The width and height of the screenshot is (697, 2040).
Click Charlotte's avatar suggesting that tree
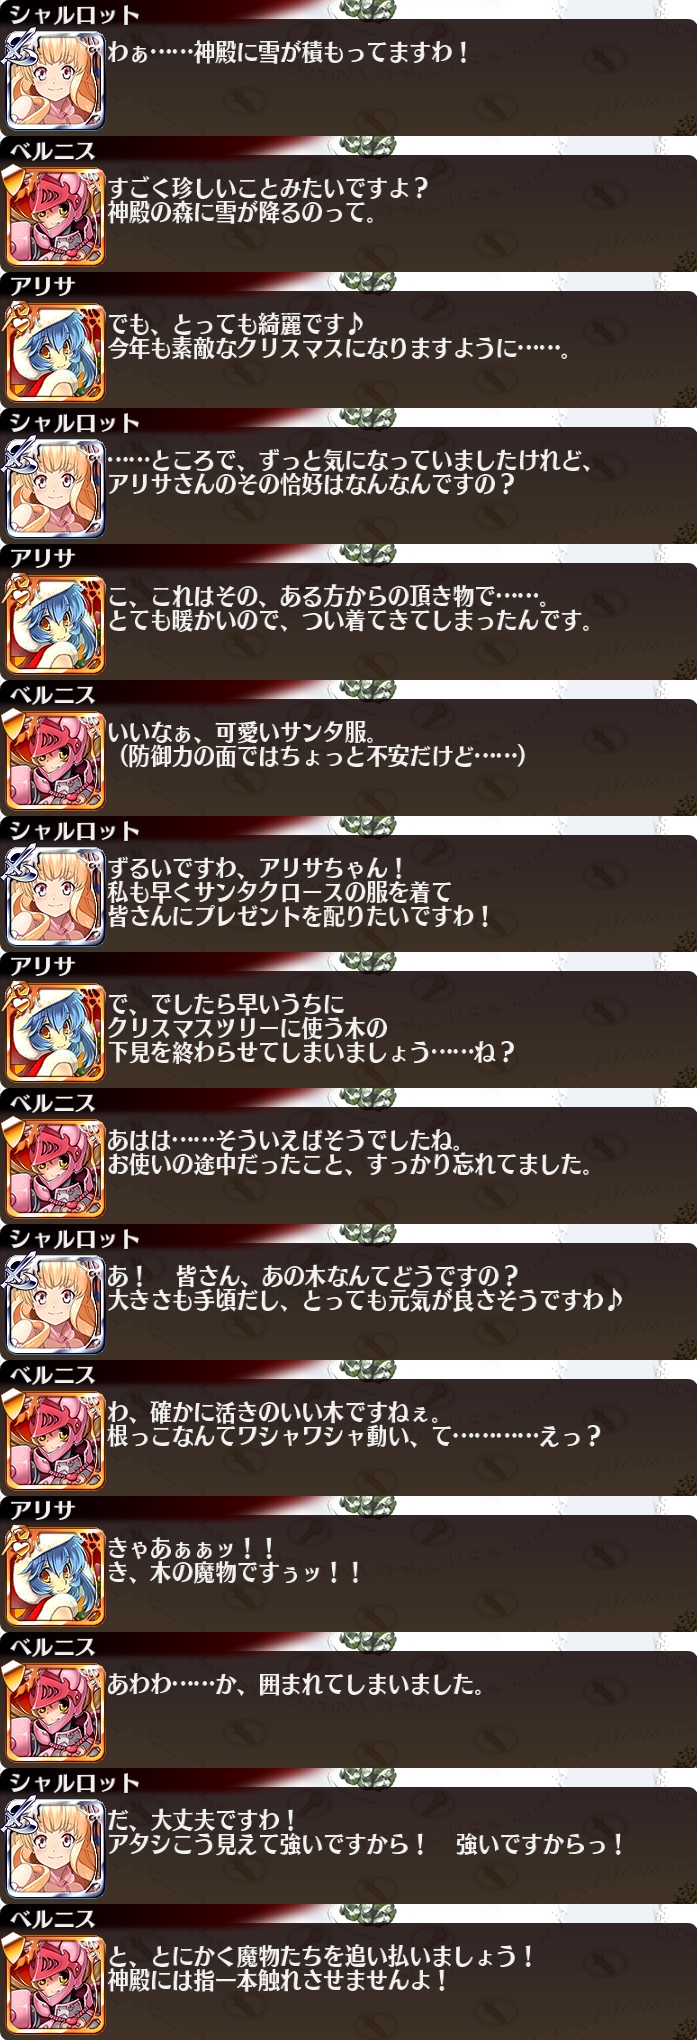pyautogui.click(x=55, y=1304)
